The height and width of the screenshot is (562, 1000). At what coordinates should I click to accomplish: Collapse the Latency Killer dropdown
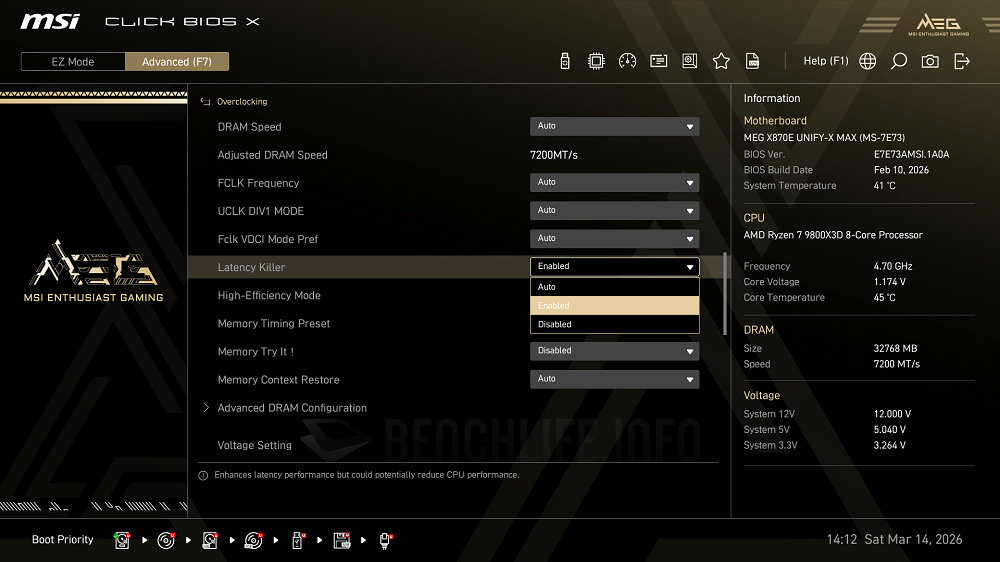(614, 267)
